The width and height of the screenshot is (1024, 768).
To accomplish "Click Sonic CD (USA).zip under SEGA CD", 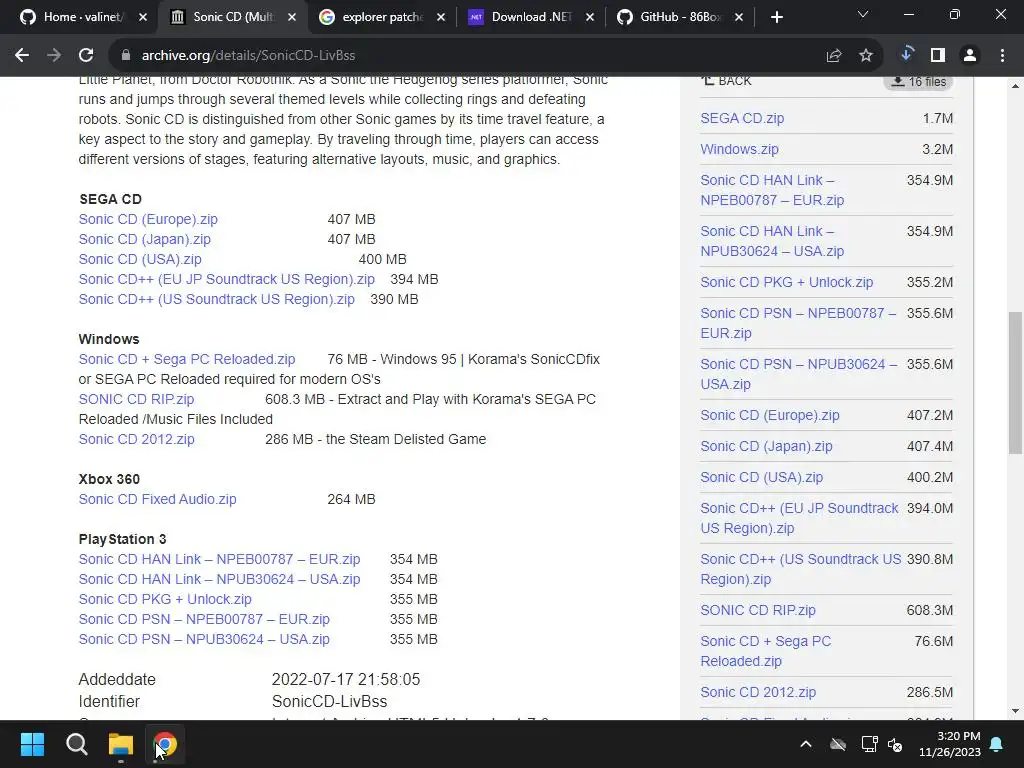I will pyautogui.click(x=140, y=259).
